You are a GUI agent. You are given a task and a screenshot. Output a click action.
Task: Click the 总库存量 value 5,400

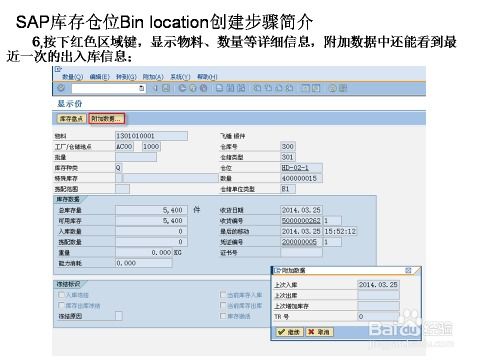(151, 210)
